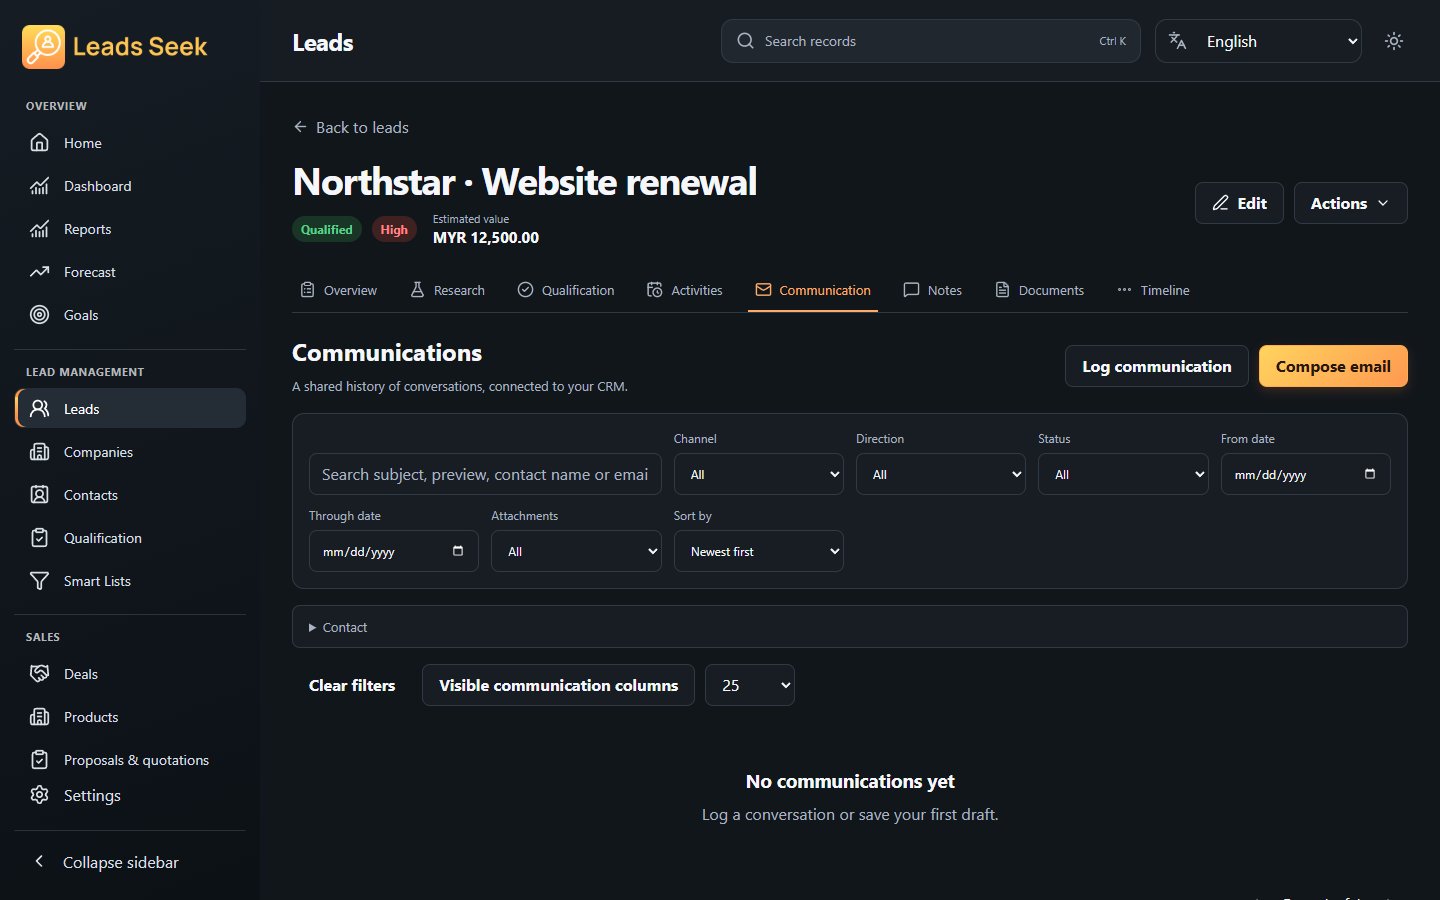Expand the Contact section

[x=850, y=627]
